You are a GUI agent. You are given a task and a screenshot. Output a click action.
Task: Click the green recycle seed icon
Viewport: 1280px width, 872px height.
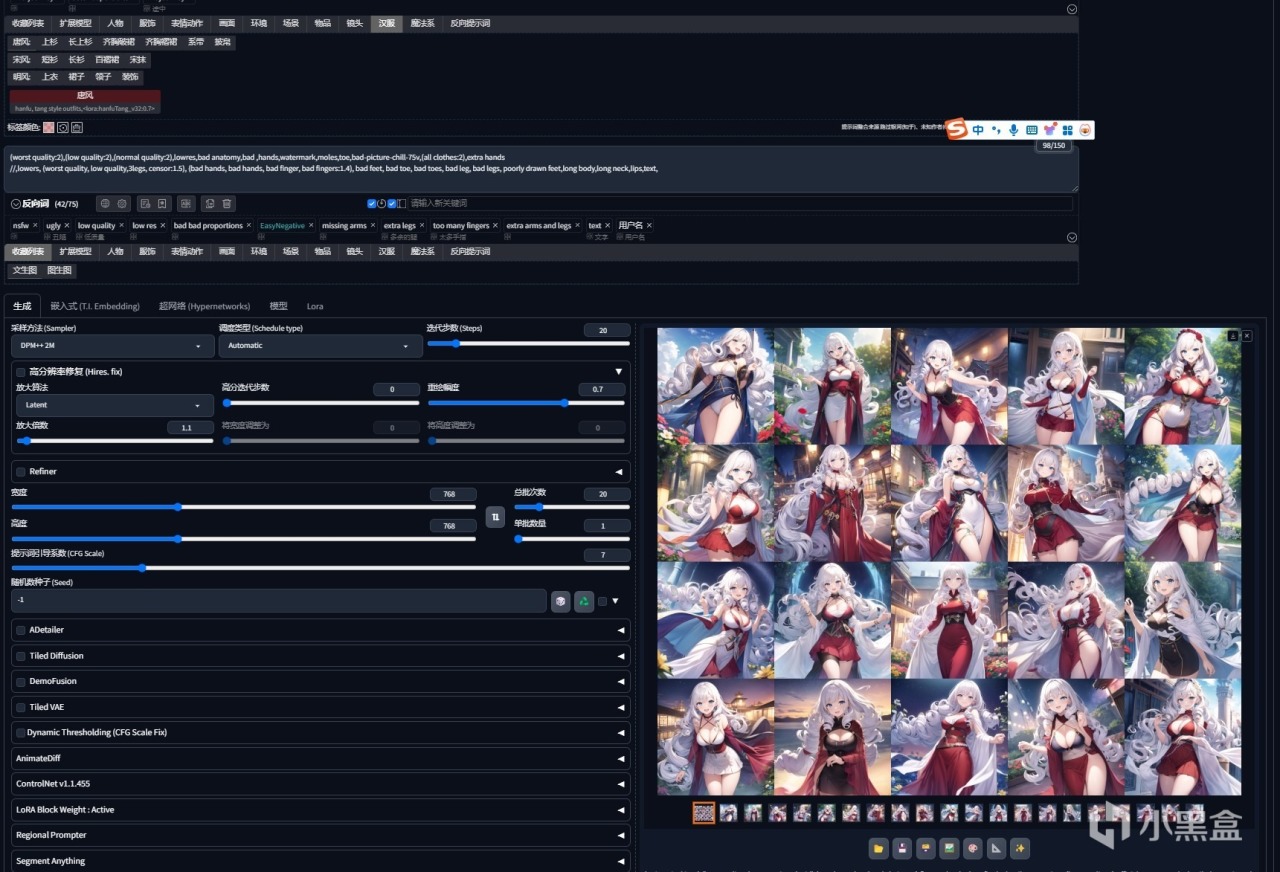point(584,601)
